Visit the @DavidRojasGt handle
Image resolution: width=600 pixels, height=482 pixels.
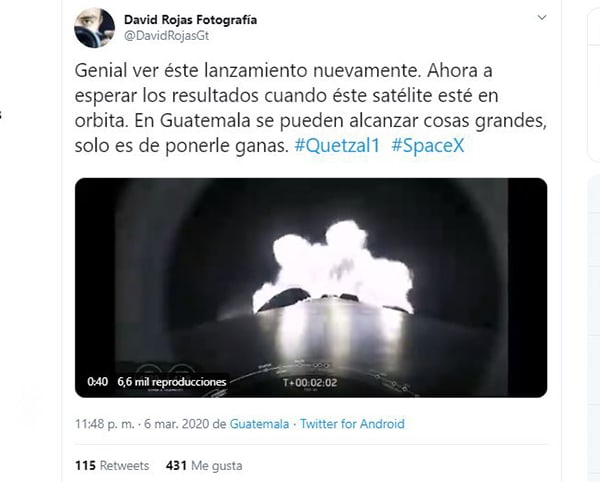tap(166, 36)
